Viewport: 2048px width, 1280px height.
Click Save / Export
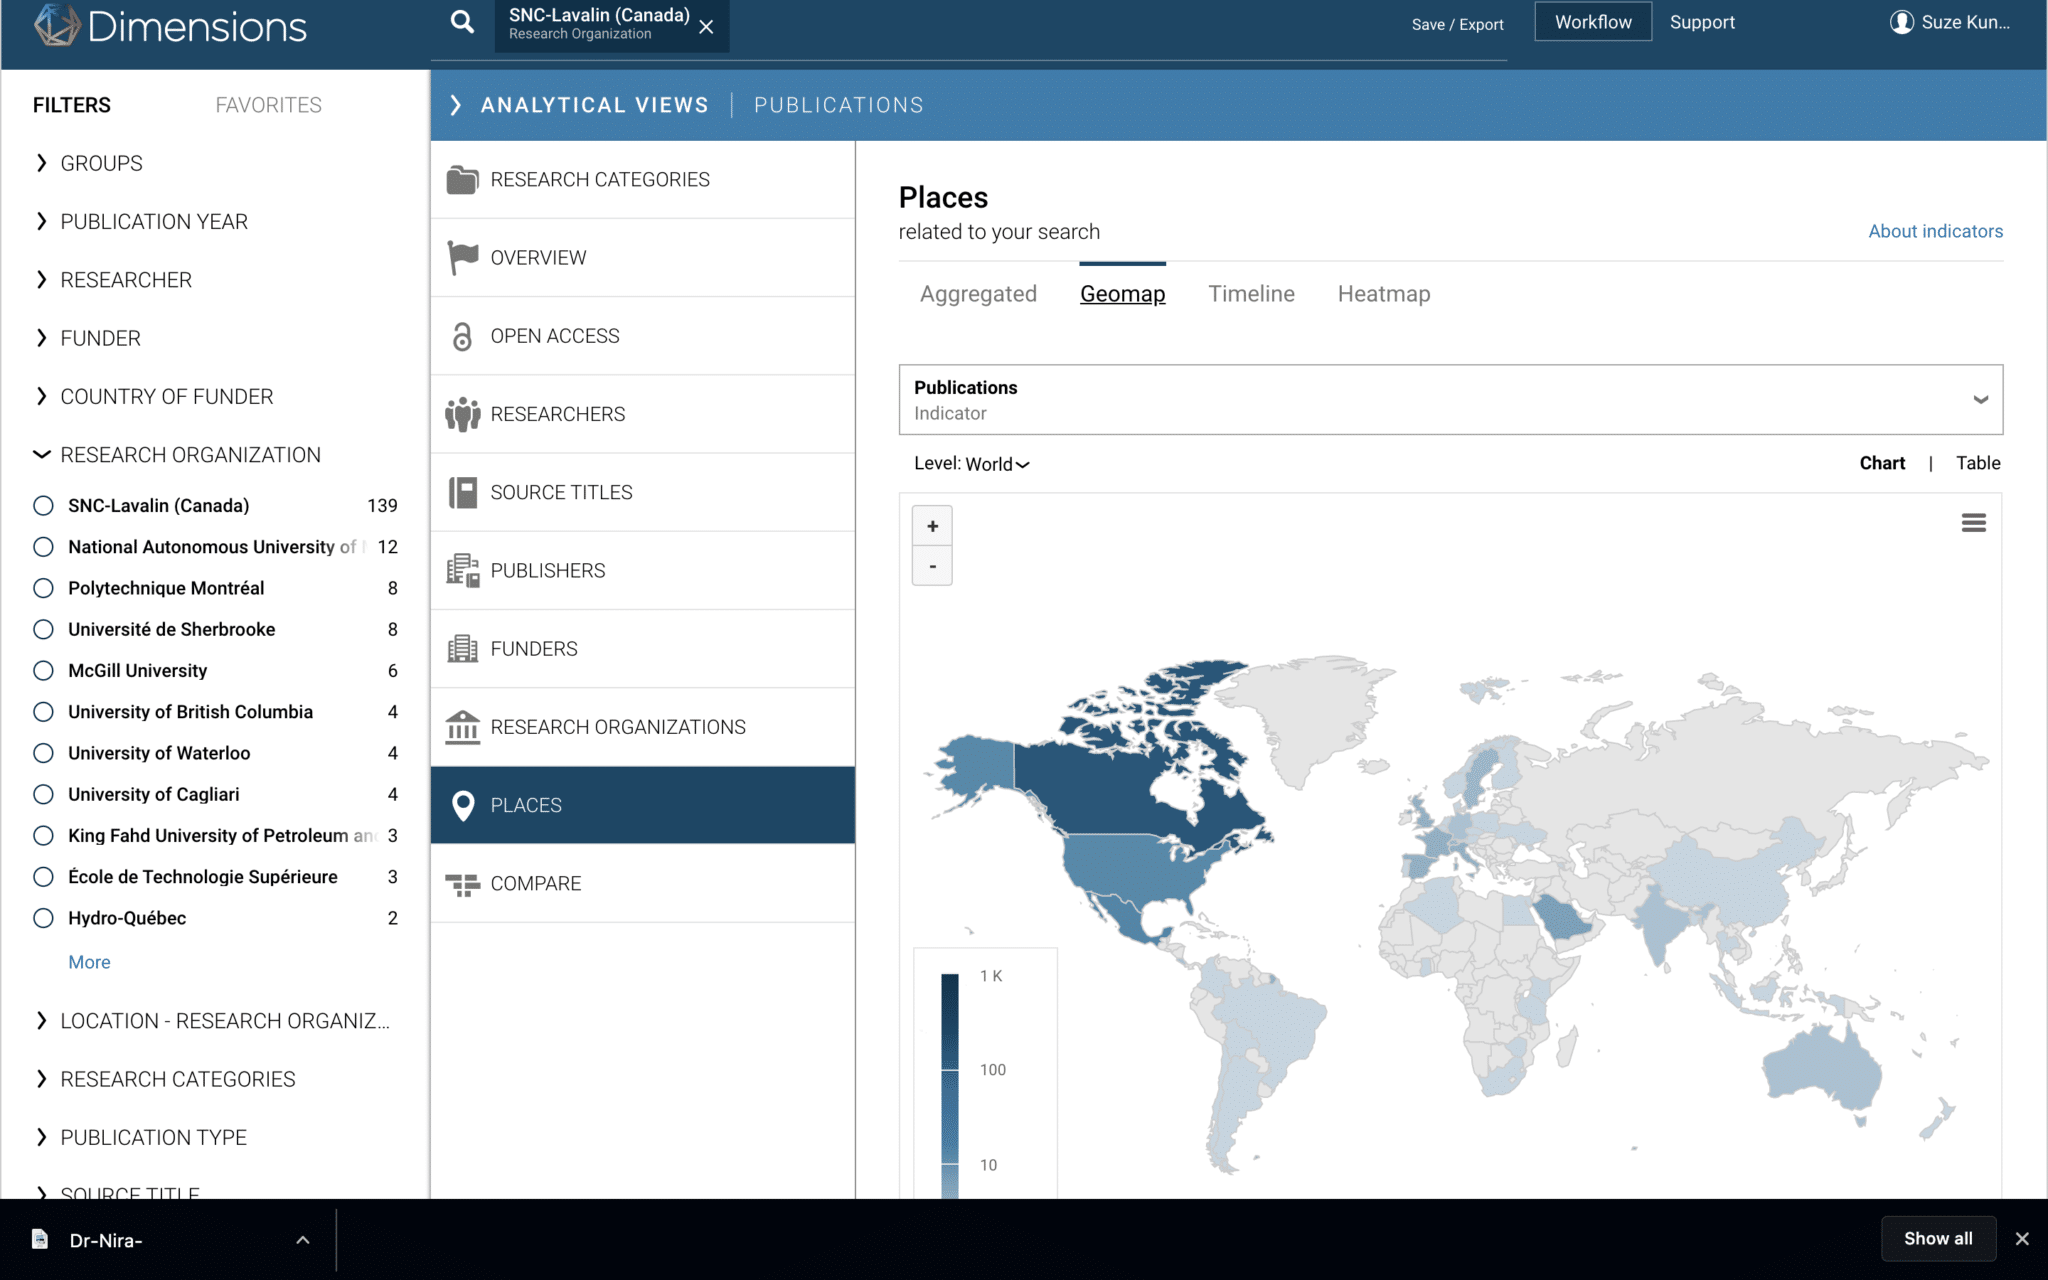click(x=1457, y=24)
